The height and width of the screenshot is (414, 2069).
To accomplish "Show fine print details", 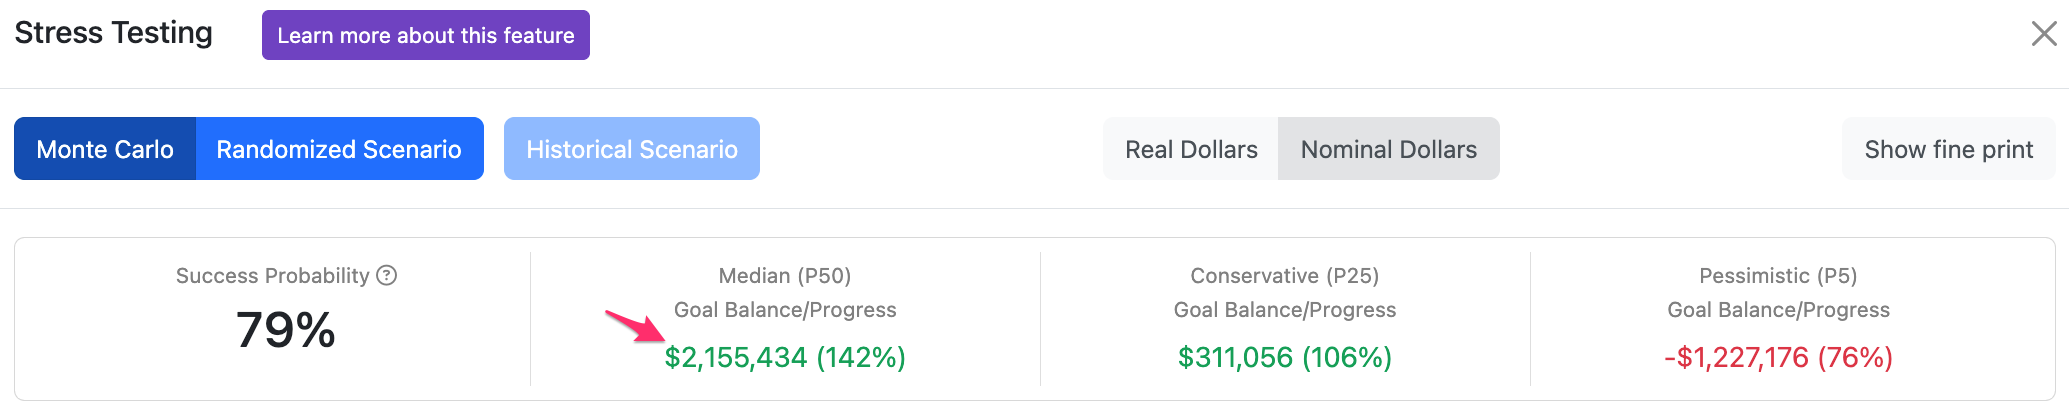I will [x=1949, y=149].
